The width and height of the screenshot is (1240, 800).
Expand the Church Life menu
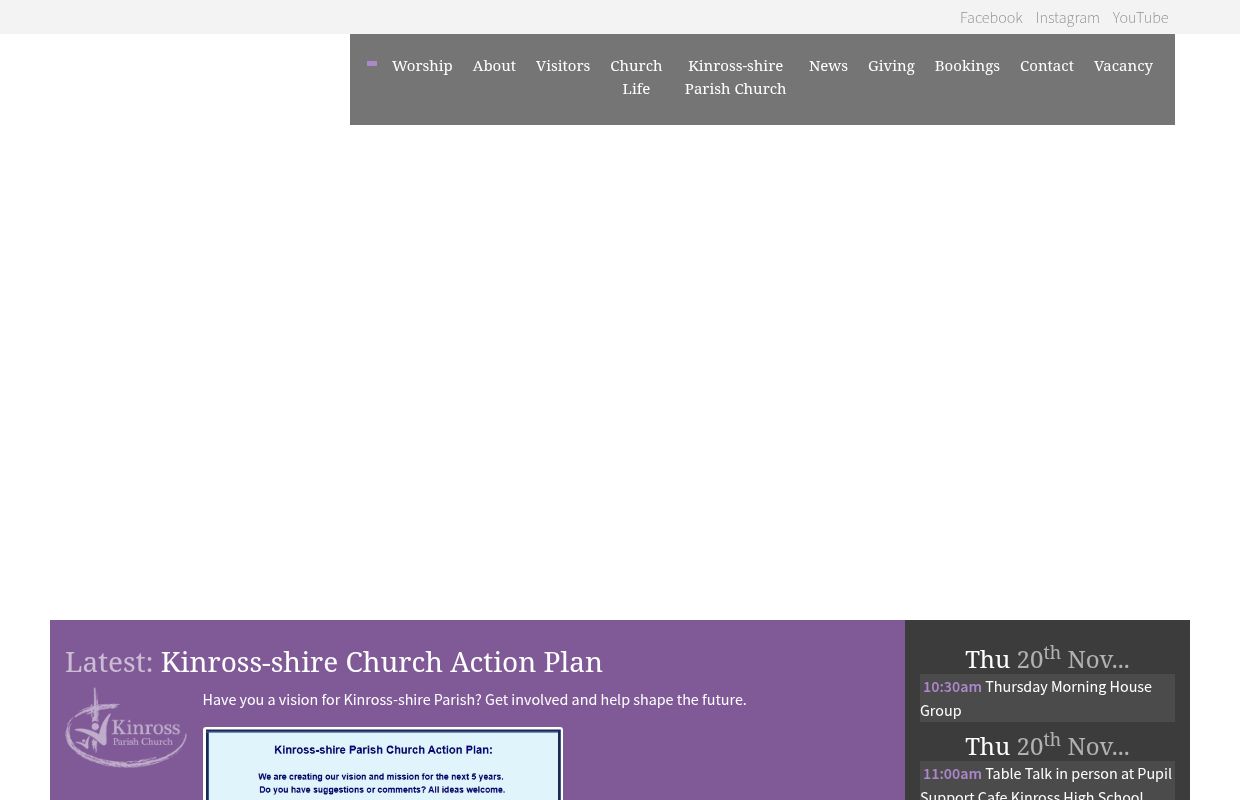[636, 77]
